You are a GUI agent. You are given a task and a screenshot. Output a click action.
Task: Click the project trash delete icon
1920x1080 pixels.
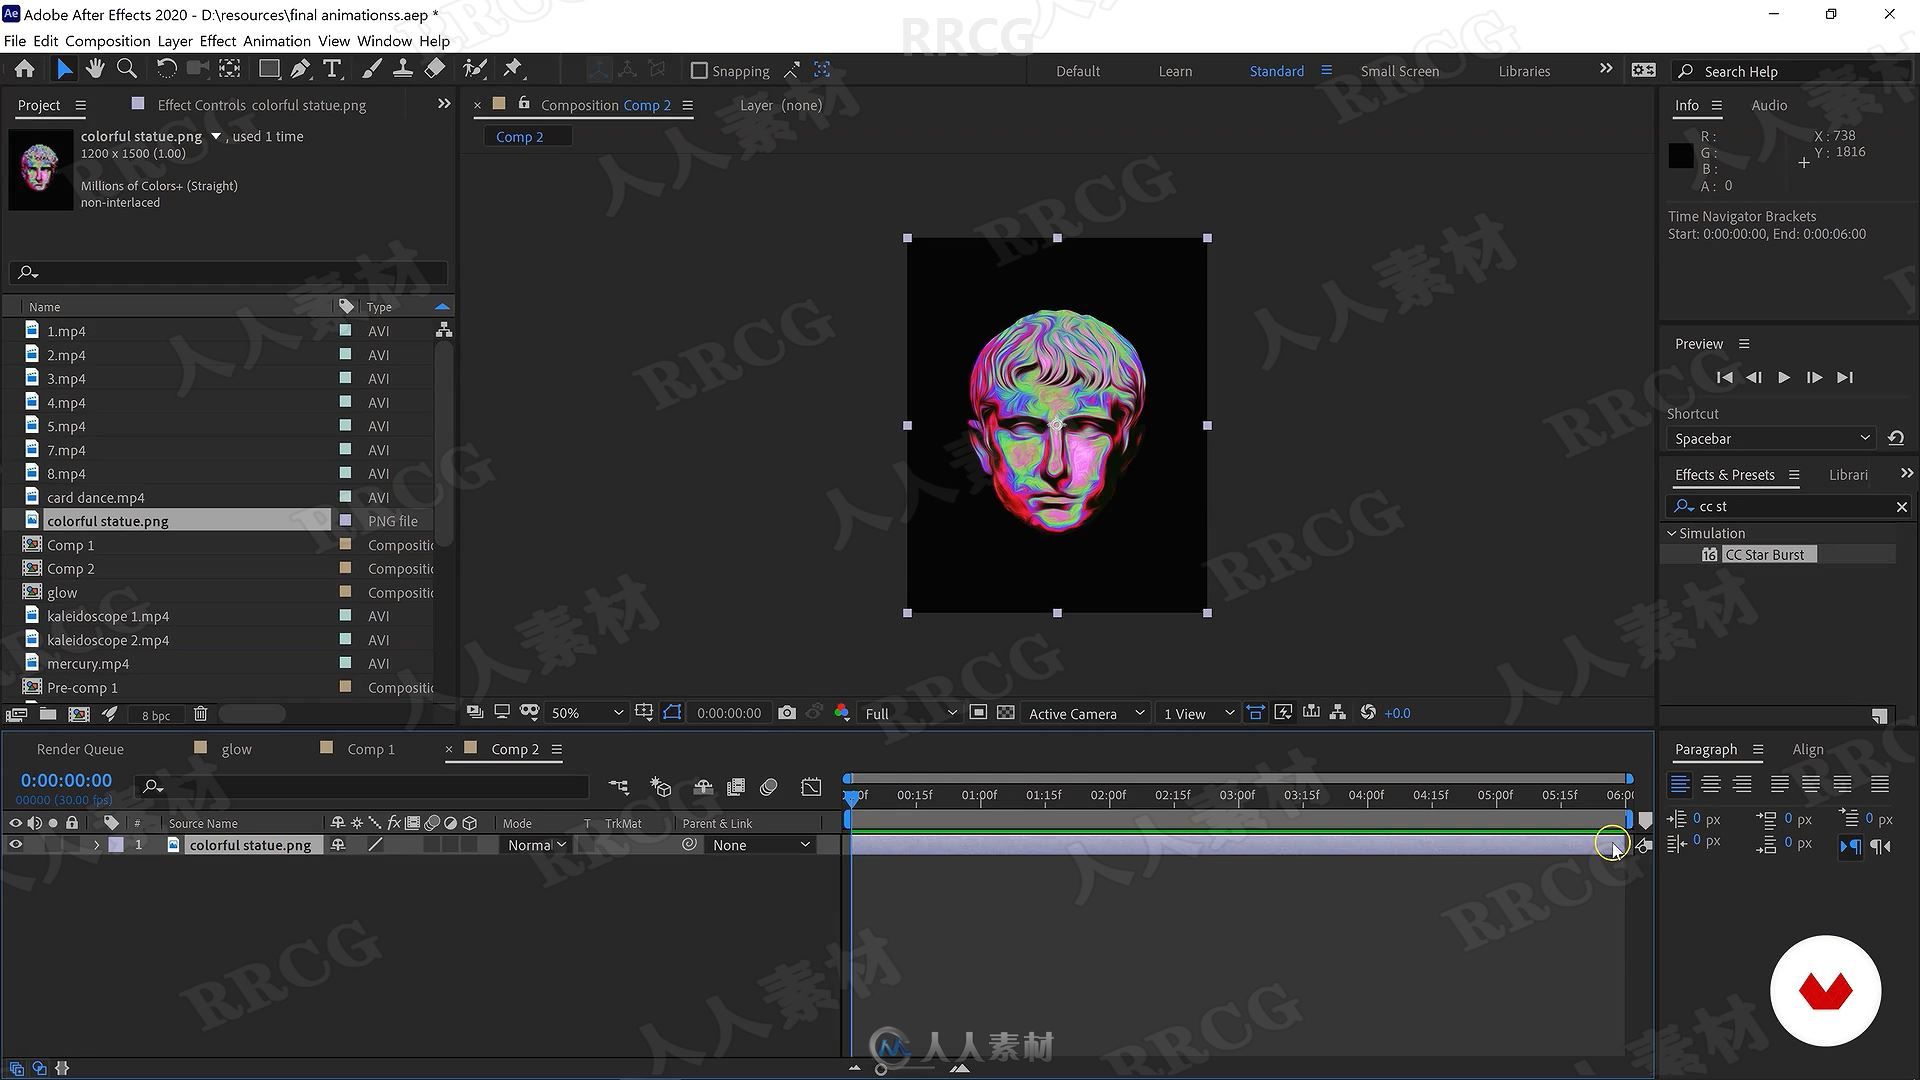(x=200, y=714)
